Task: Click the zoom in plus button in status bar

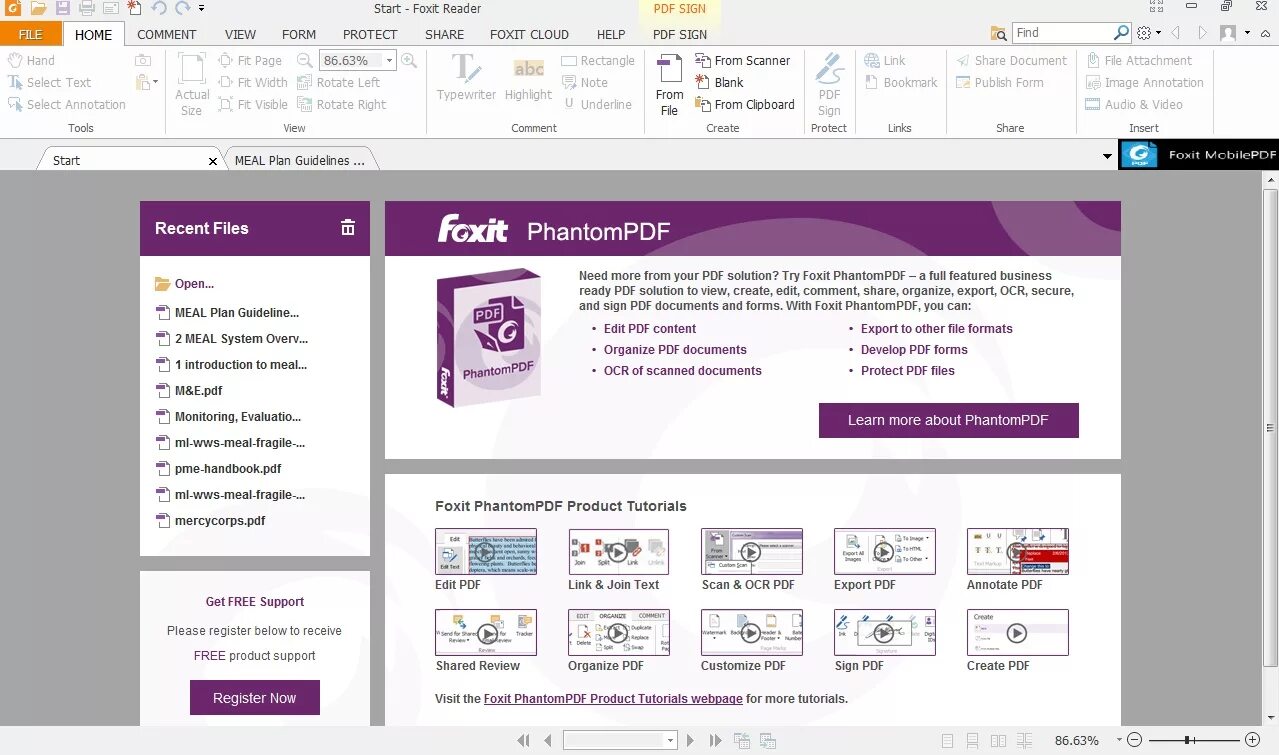Action: tap(1251, 741)
